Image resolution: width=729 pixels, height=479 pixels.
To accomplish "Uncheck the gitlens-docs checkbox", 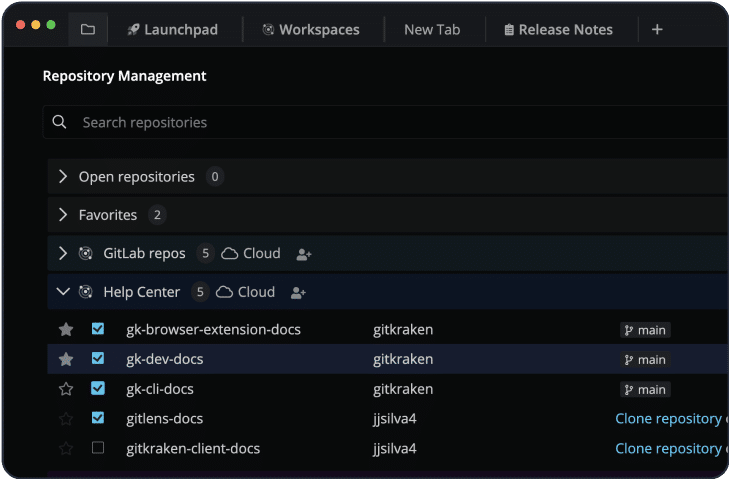I will point(98,418).
